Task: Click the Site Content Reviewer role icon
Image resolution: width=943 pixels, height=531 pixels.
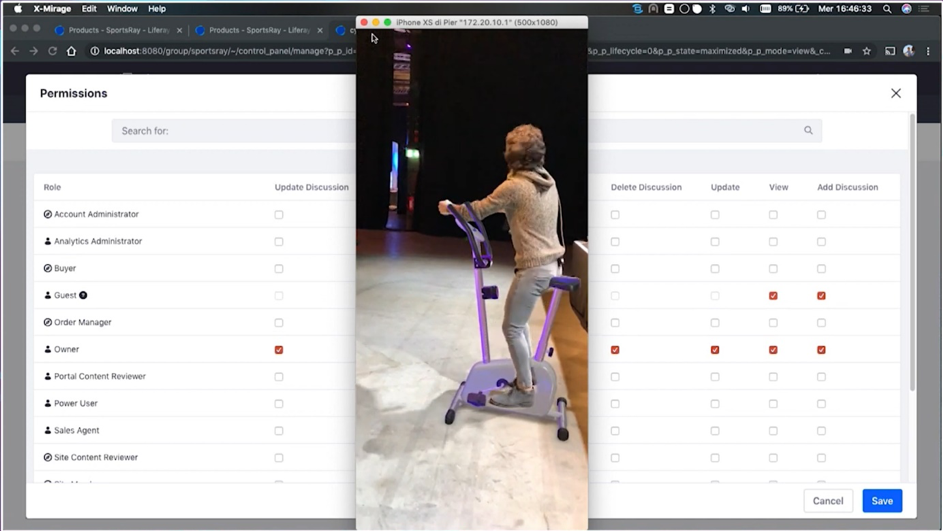Action: (x=48, y=458)
